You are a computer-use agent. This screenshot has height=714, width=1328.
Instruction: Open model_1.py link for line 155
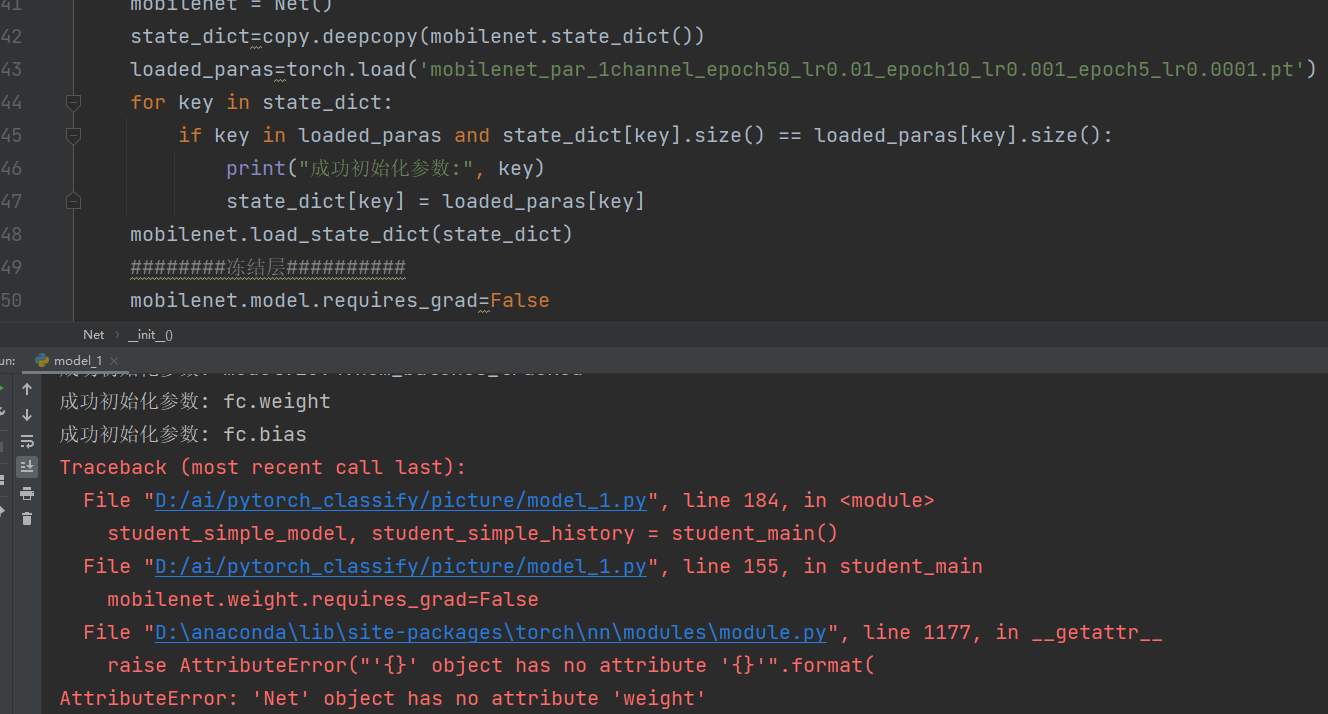click(401, 566)
